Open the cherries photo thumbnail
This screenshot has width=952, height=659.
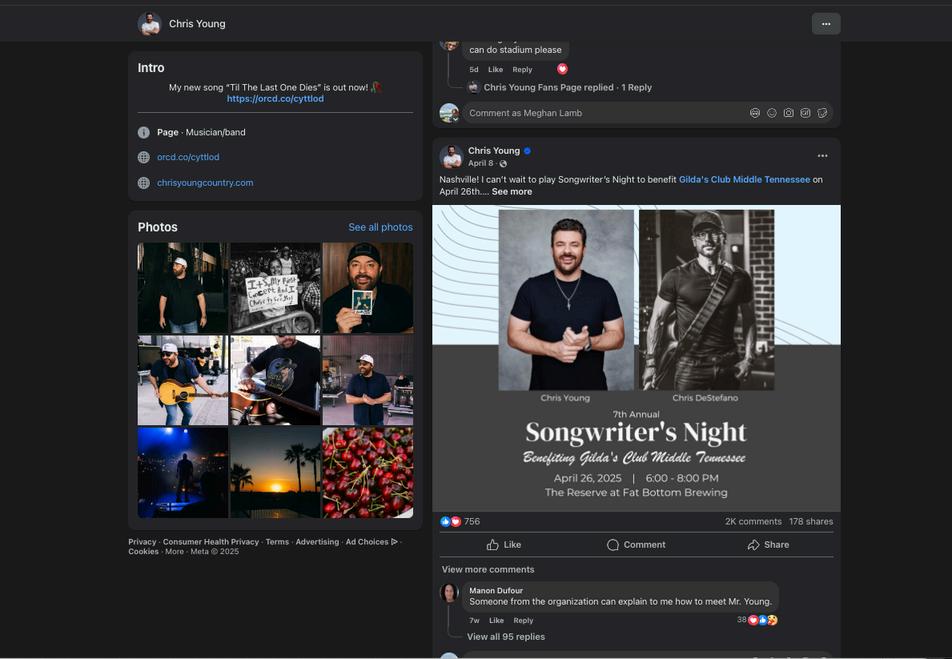[368, 473]
